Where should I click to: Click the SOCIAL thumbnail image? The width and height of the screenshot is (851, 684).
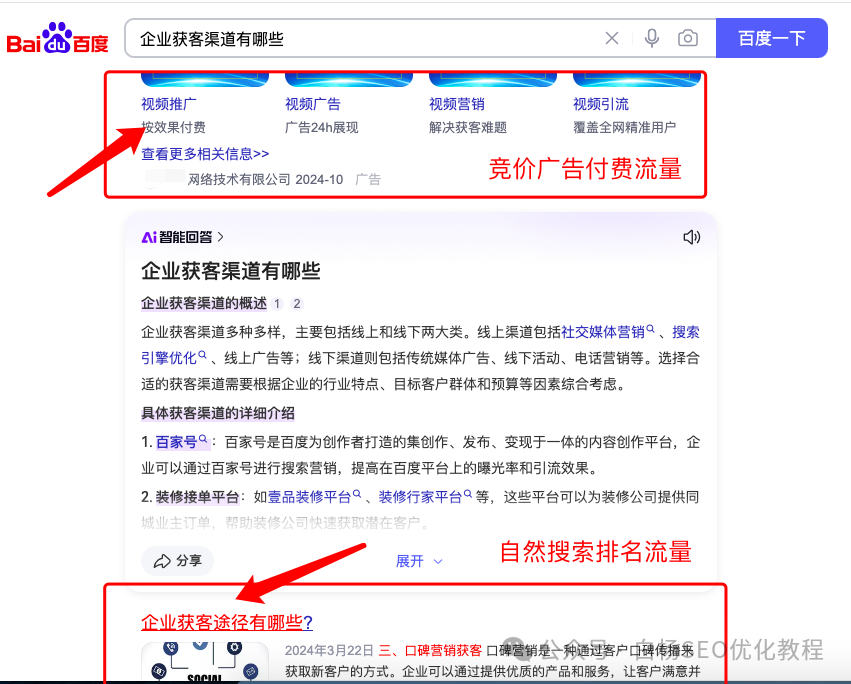point(206,666)
